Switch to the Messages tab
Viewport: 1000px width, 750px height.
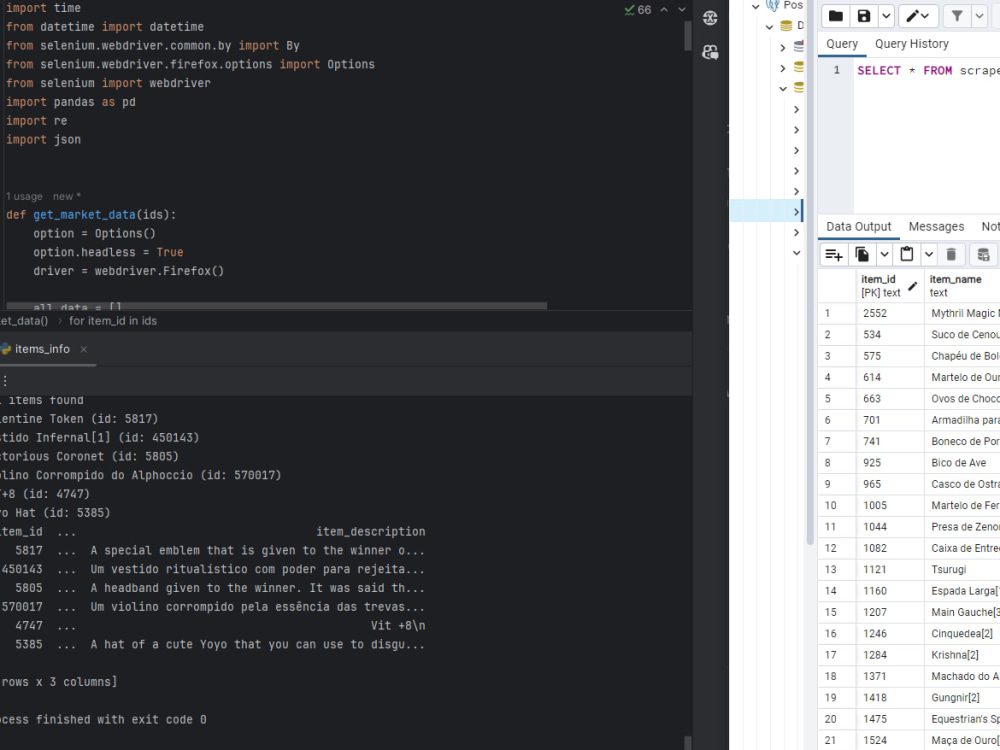(x=936, y=226)
